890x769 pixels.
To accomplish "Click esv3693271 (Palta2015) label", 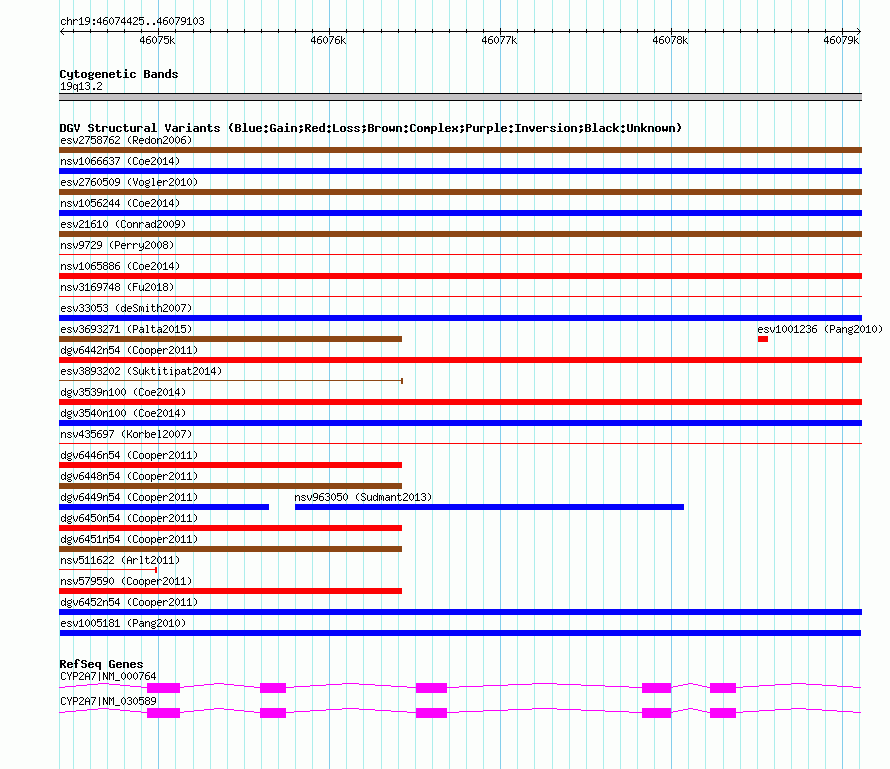I will pos(126,329).
